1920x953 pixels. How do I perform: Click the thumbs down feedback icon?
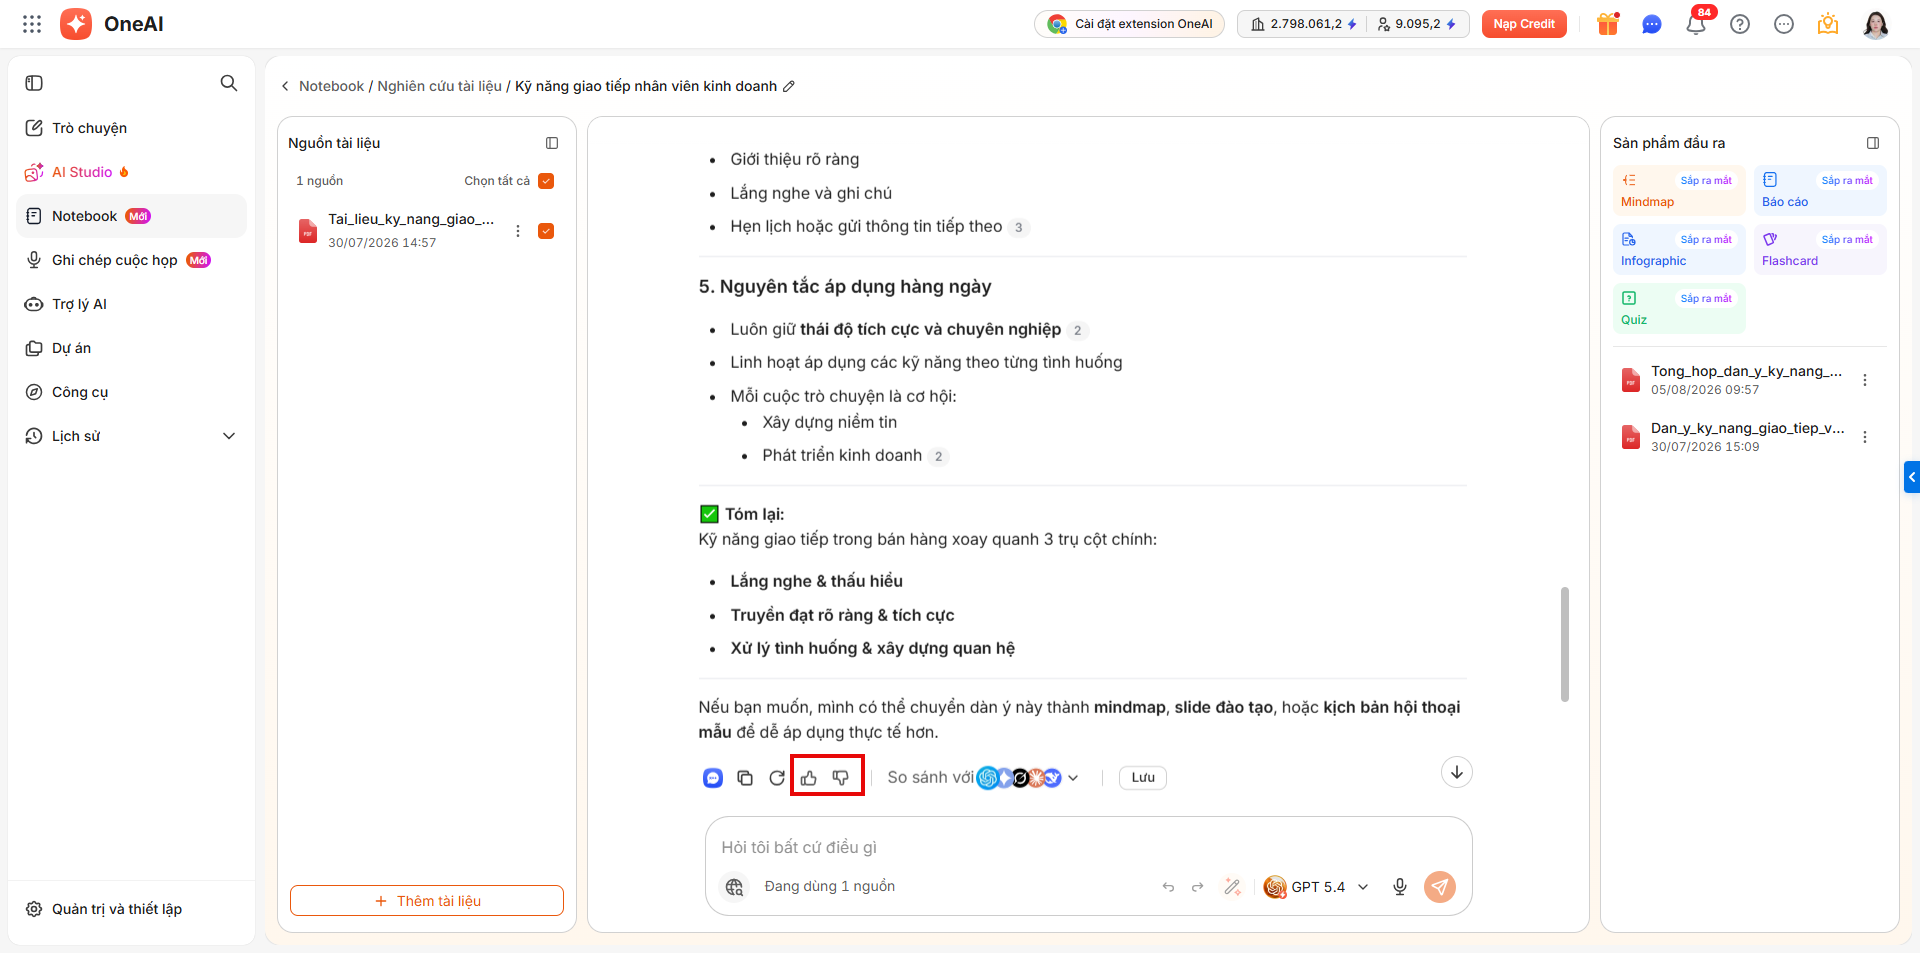(x=841, y=778)
